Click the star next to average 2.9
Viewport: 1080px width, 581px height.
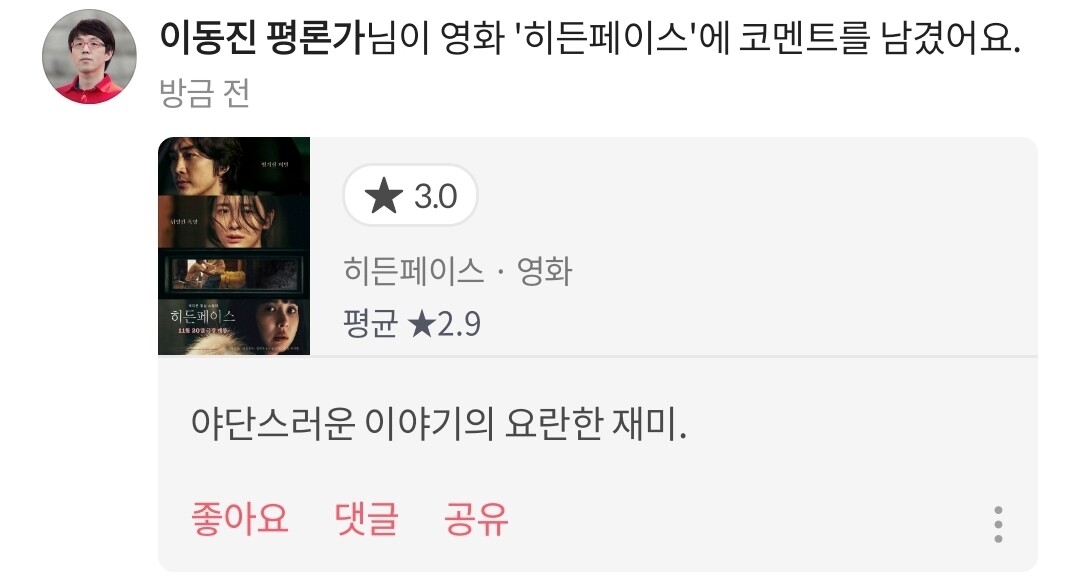point(420,324)
